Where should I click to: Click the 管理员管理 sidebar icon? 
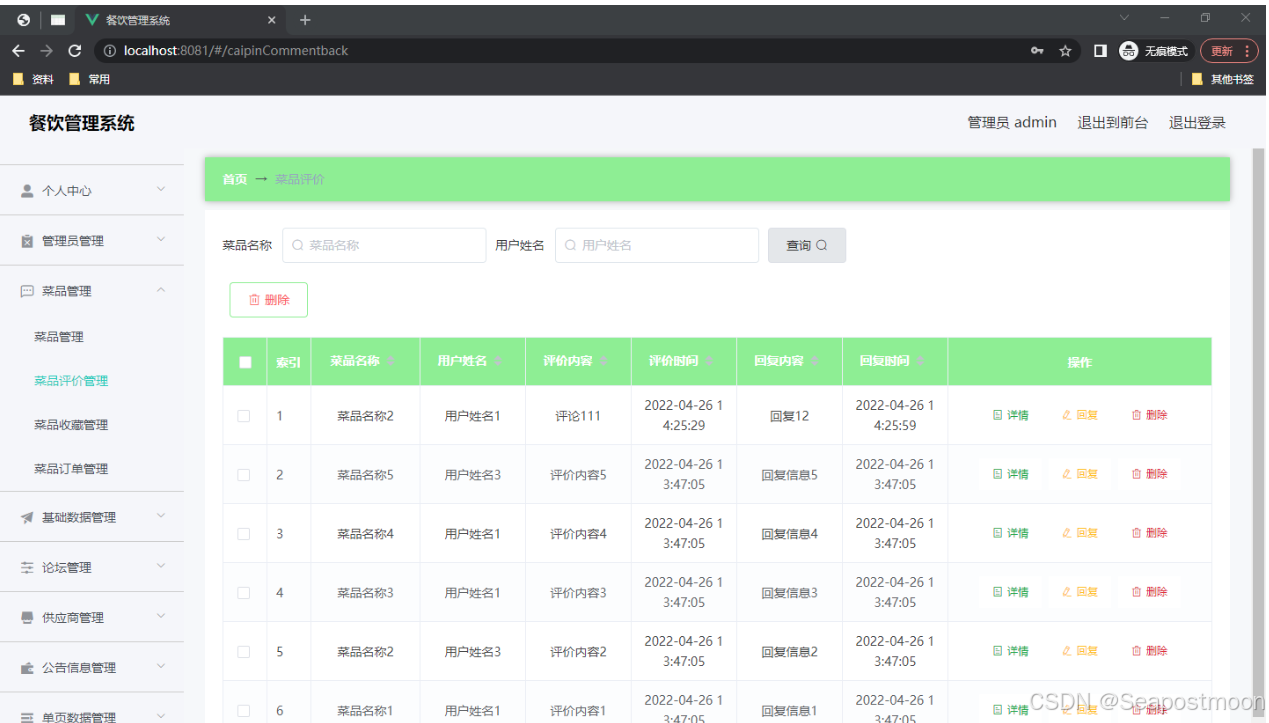(26, 240)
